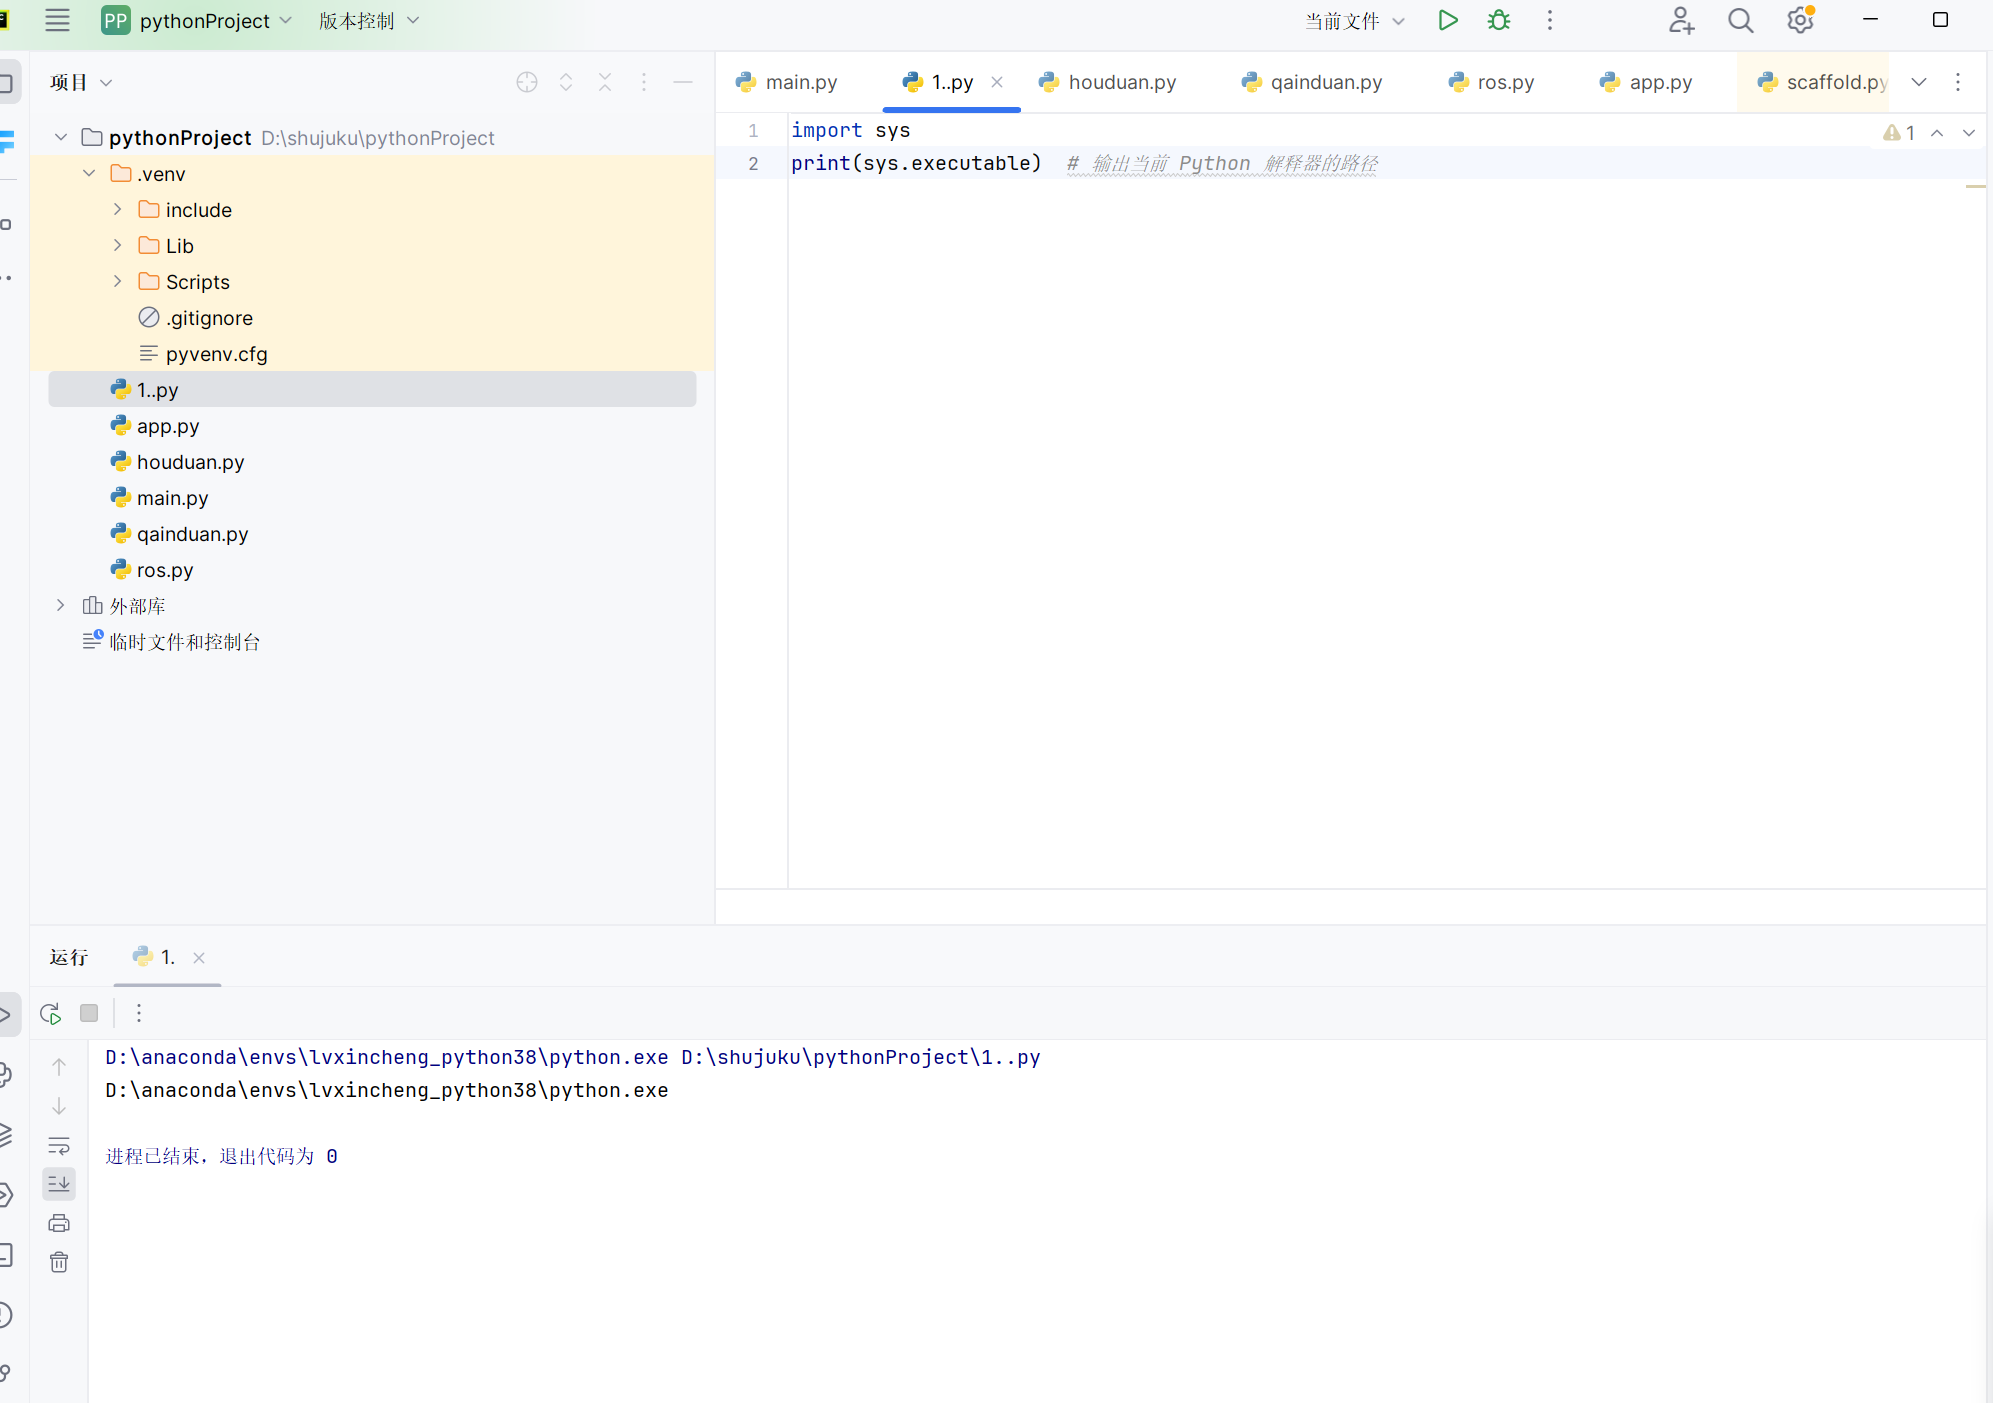This screenshot has width=1993, height=1403.
Task: Switch to the houduan.py editor tab
Action: point(1121,82)
